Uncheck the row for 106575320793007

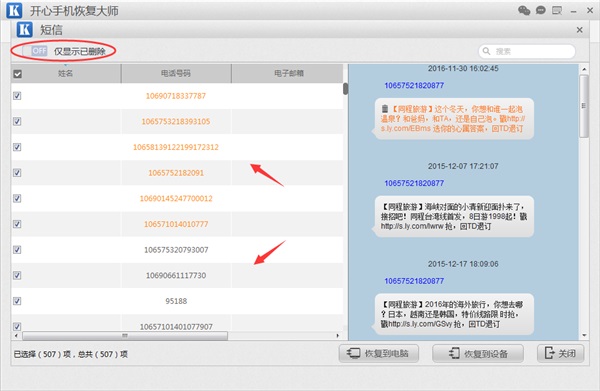[17, 249]
